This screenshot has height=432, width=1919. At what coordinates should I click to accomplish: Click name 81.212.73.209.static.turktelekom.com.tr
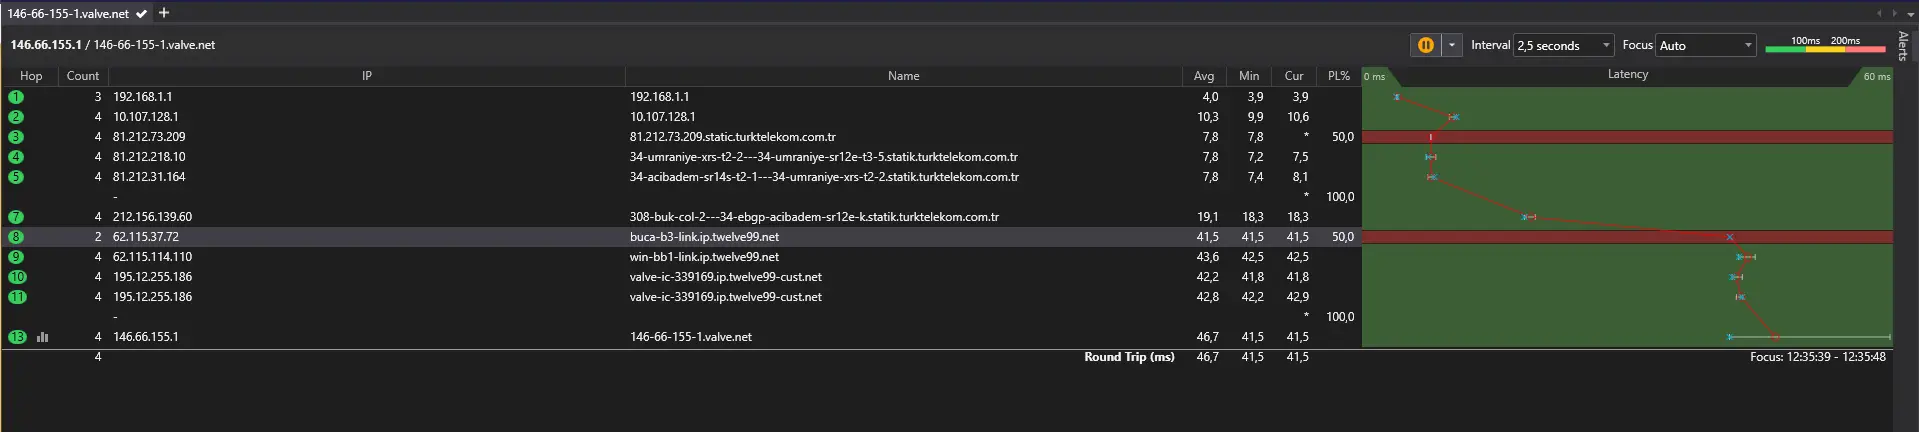point(733,137)
